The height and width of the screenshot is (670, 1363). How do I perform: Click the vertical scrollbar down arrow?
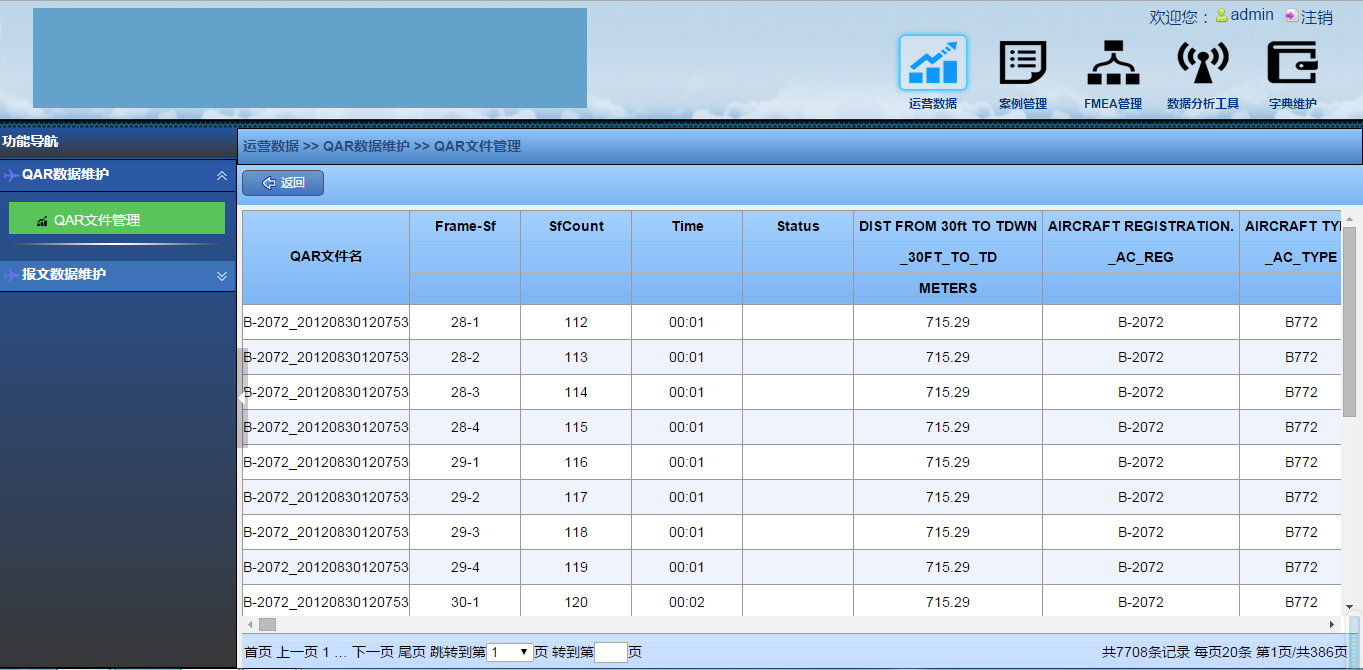tap(1349, 606)
